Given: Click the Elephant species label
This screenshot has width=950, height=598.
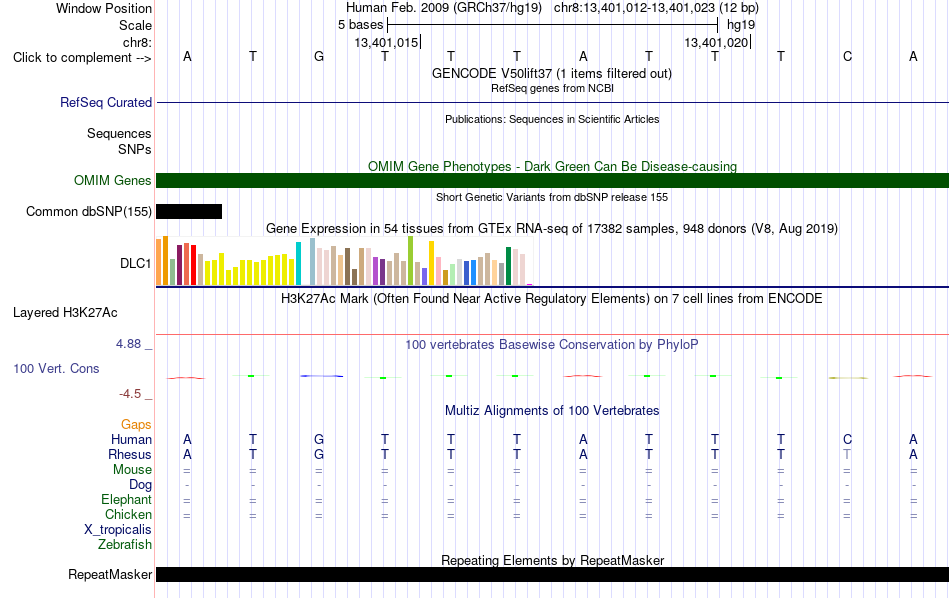Looking at the screenshot, I should 126,499.
